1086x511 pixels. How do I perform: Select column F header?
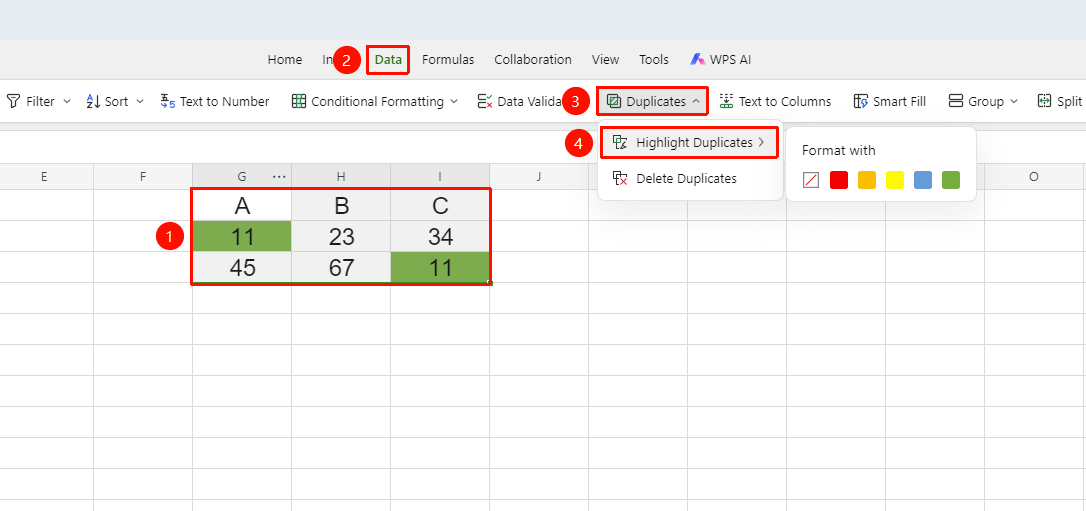[143, 177]
